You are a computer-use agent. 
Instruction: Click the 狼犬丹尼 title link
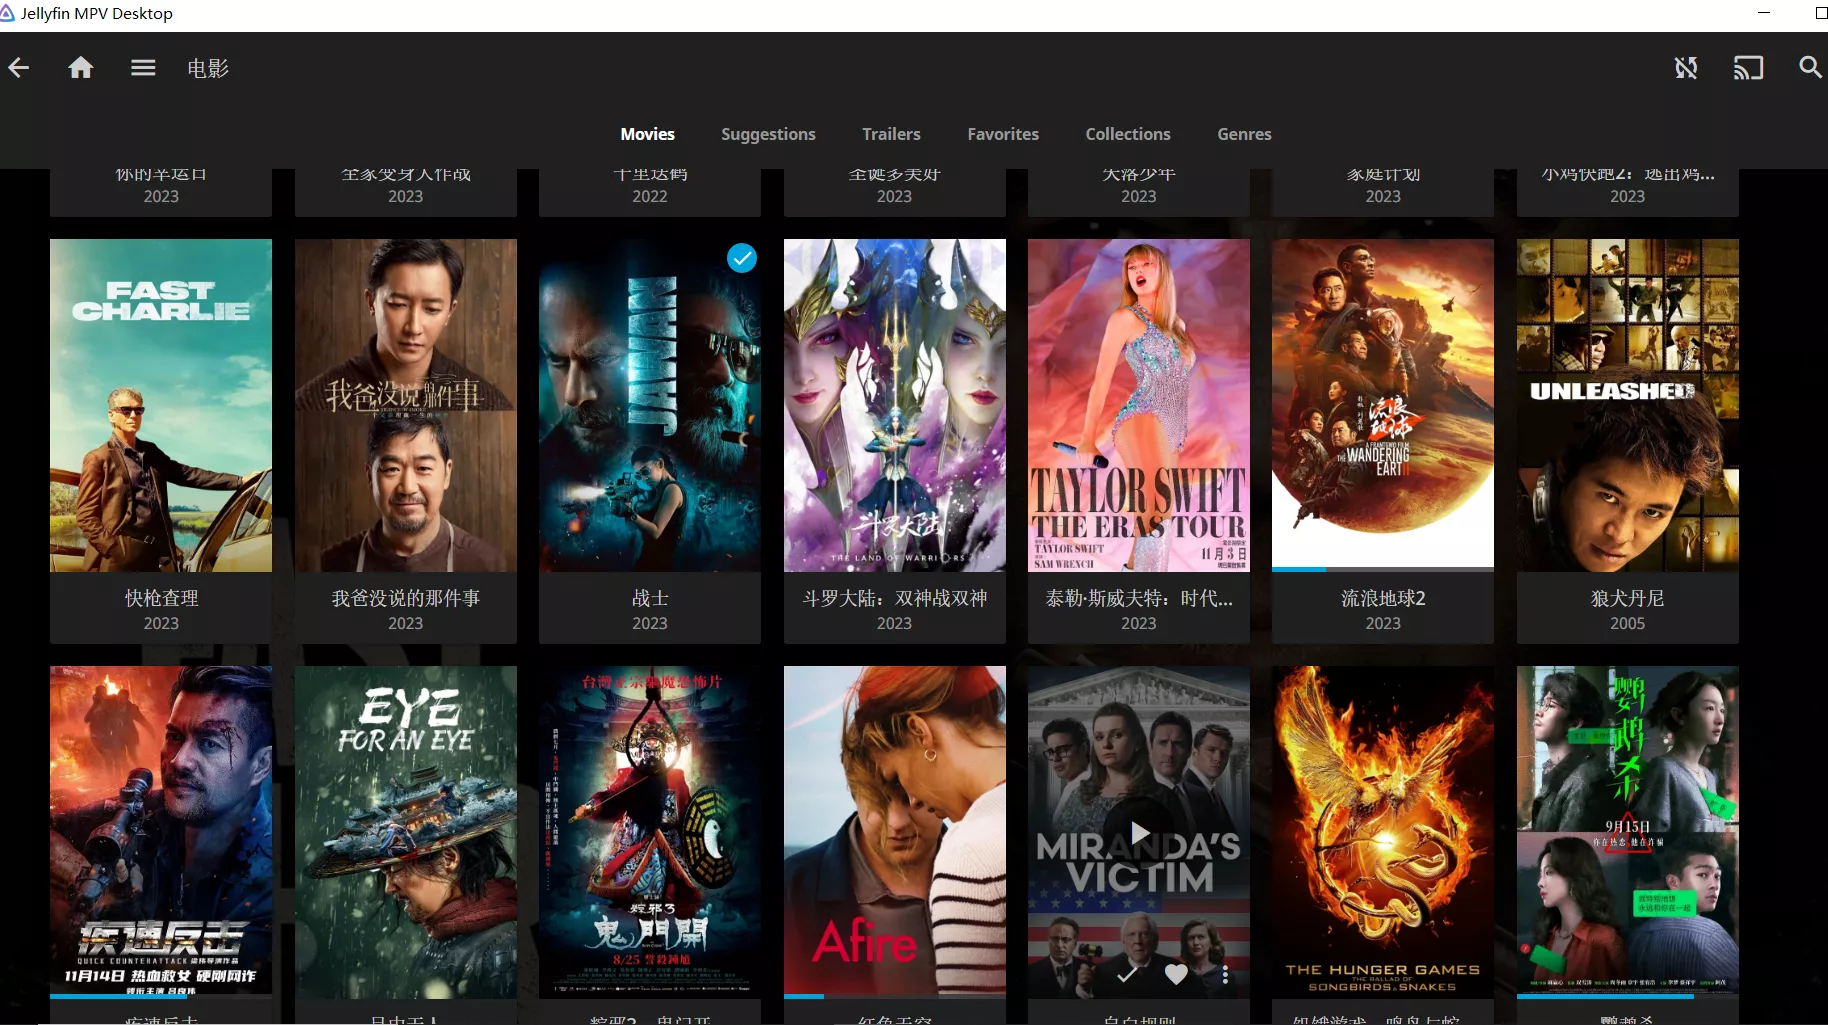coord(1627,598)
